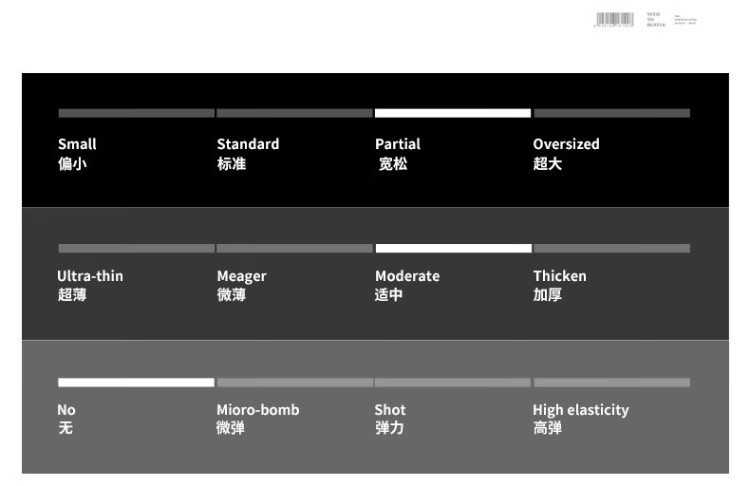
Task: Select the Standard fit bar segment
Action: 294,113
